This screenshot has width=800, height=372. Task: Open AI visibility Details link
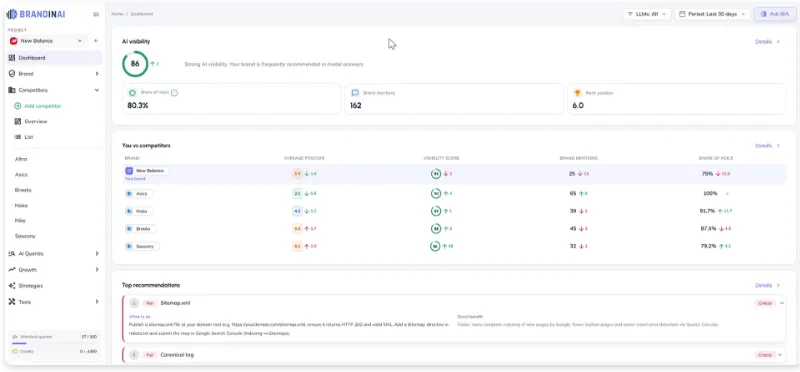767,42
